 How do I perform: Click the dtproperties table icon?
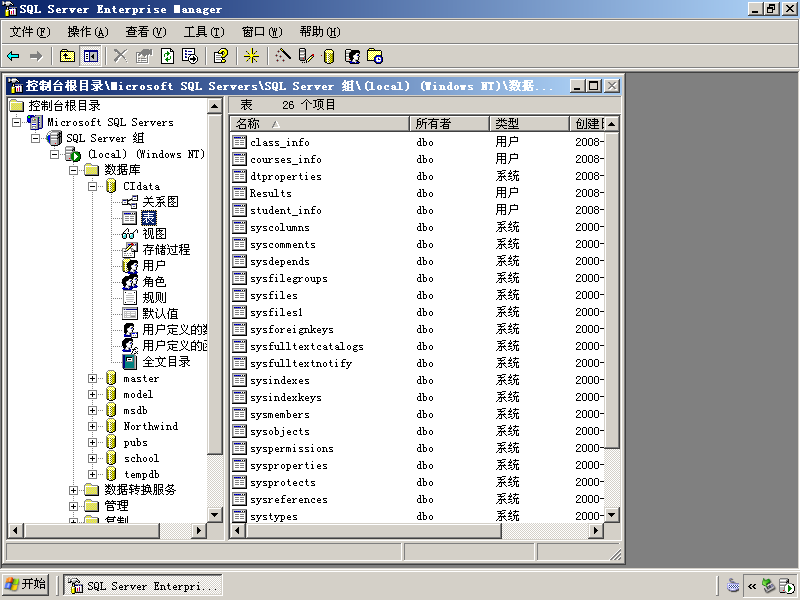239,176
